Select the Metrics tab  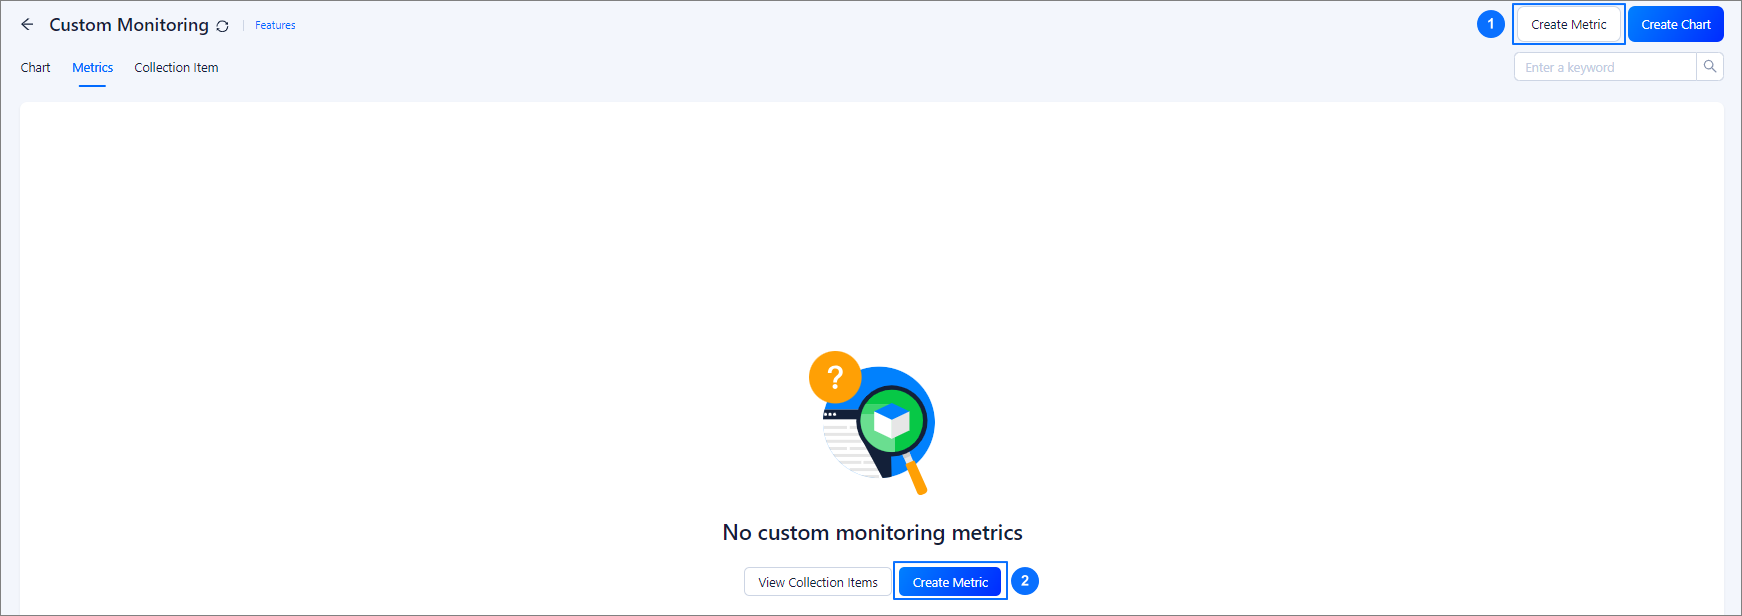[92, 68]
